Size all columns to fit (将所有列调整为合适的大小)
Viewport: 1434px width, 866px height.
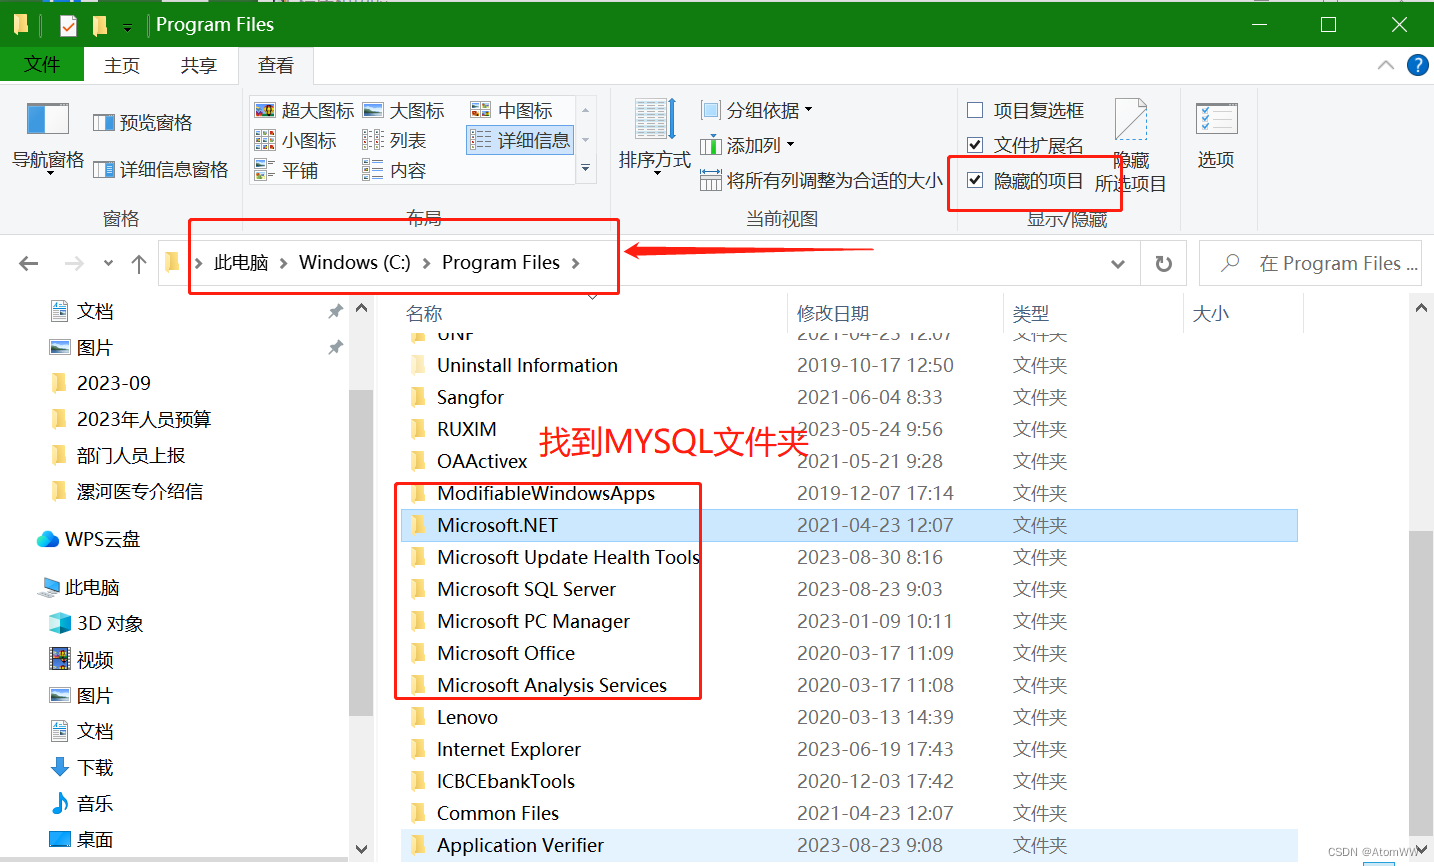click(821, 180)
